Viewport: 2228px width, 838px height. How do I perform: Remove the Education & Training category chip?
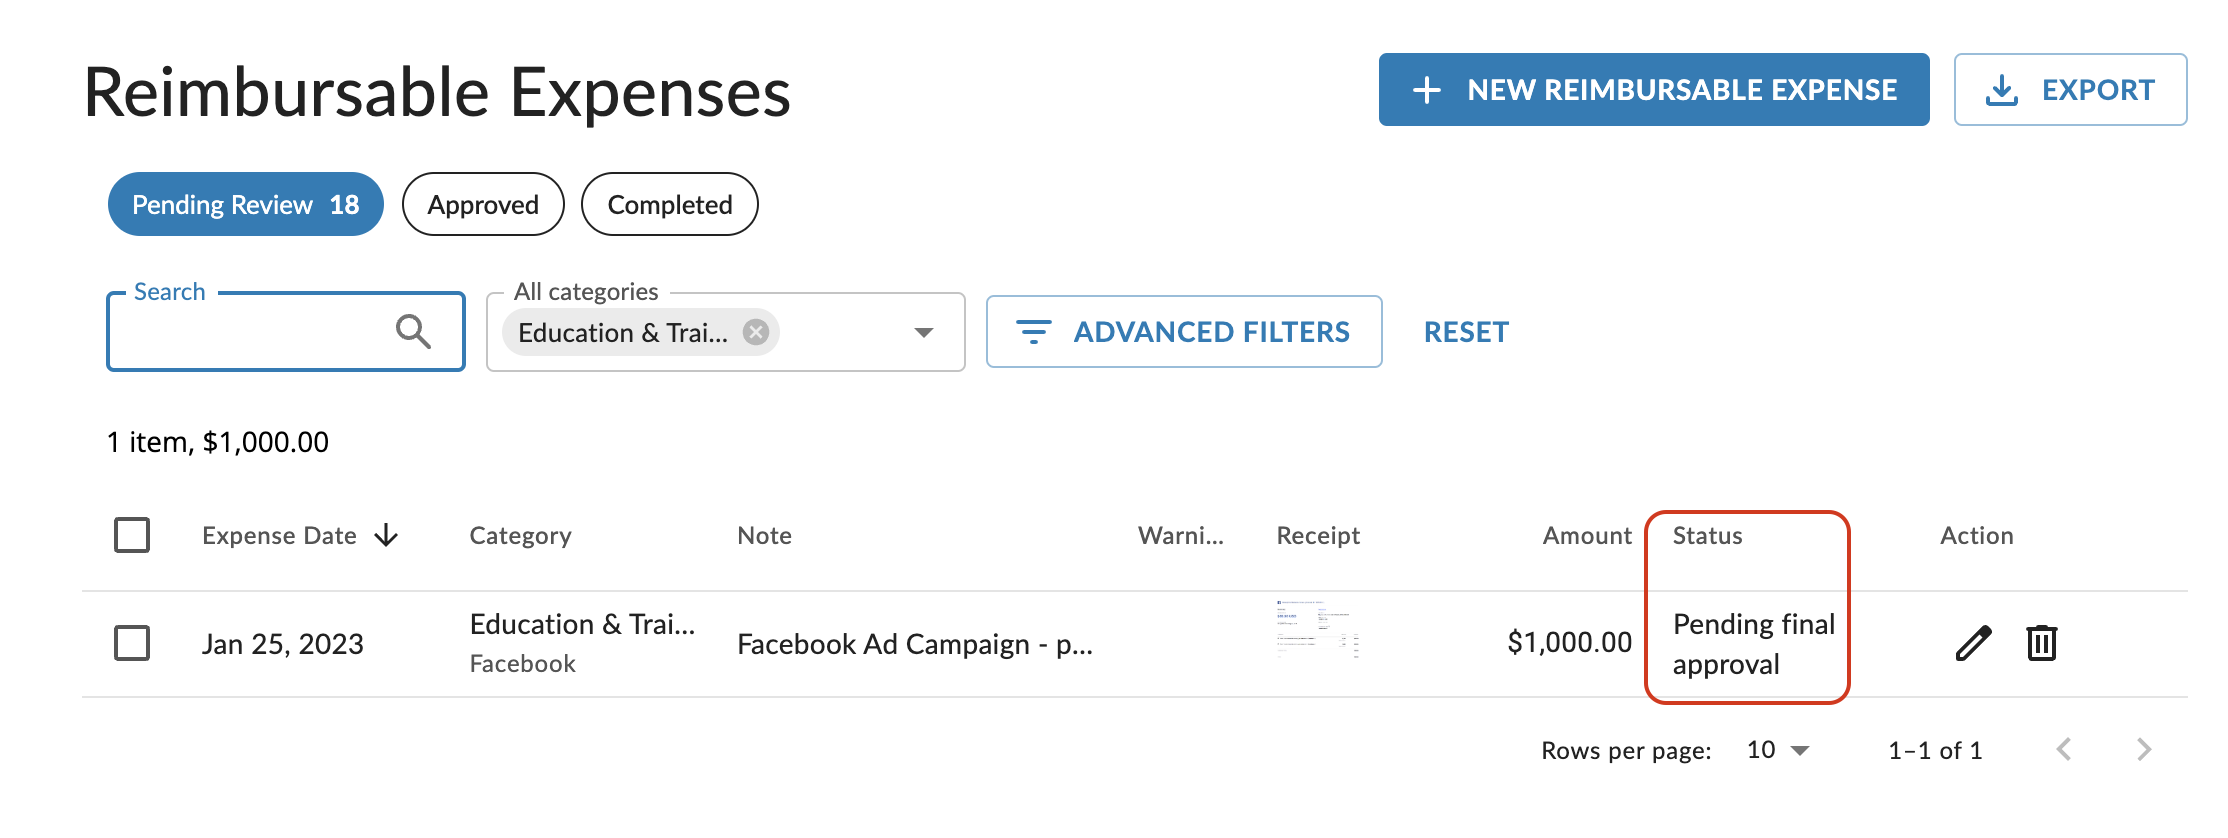(x=756, y=332)
